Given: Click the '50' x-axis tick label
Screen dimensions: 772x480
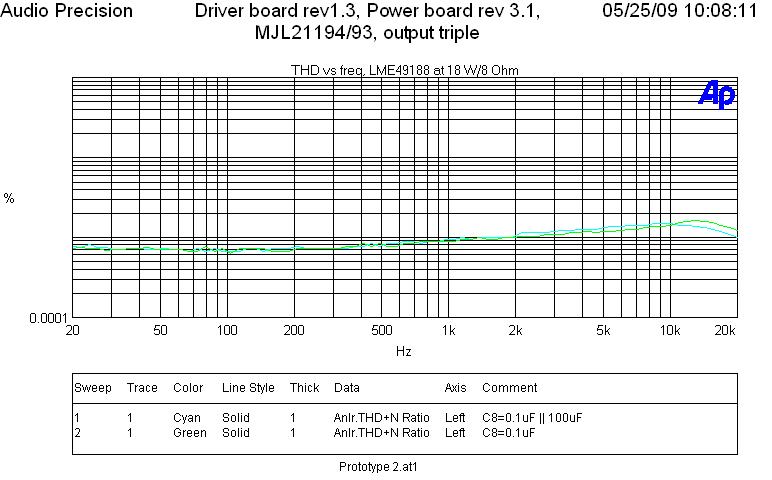Looking at the screenshot, I should coord(161,330).
